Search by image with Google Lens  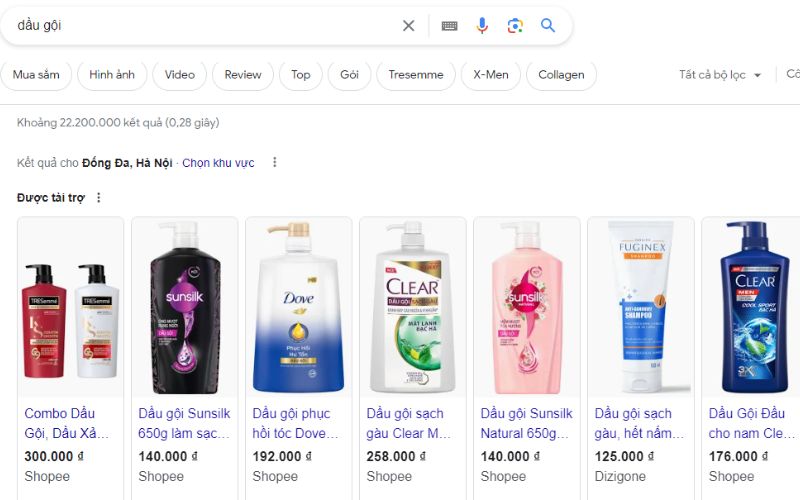point(515,26)
